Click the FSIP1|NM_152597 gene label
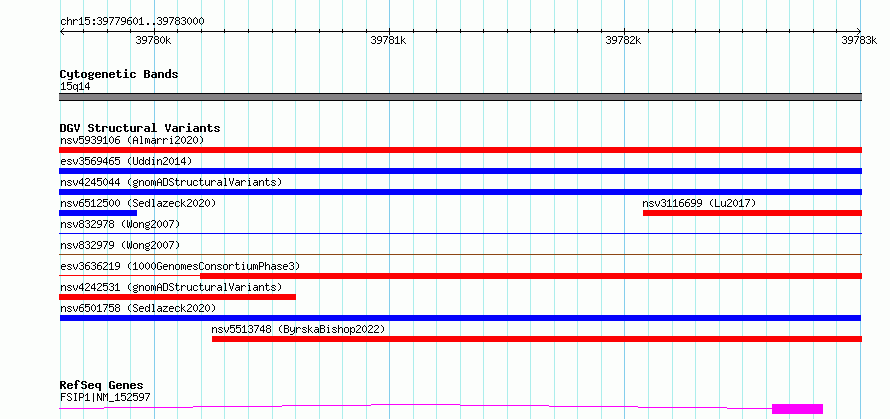Viewport: 890px width, 419px height. point(105,397)
